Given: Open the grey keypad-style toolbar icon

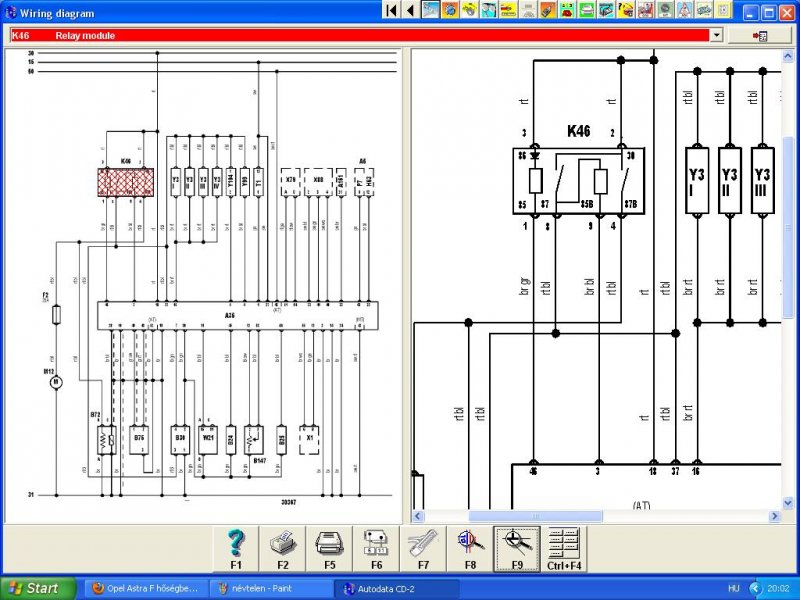Looking at the screenshot, I should (528, 10).
